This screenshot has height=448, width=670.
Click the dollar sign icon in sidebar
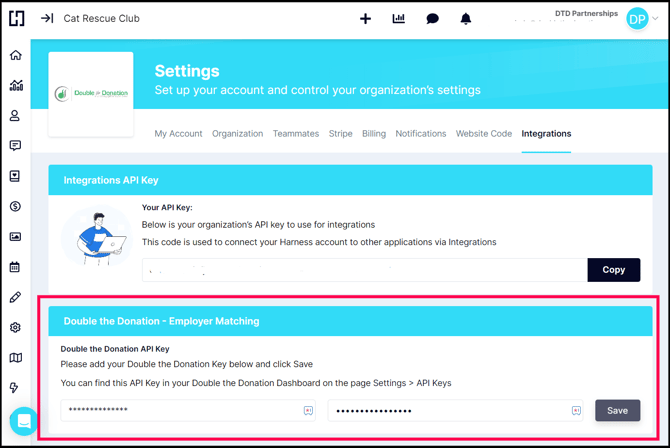coord(15,207)
